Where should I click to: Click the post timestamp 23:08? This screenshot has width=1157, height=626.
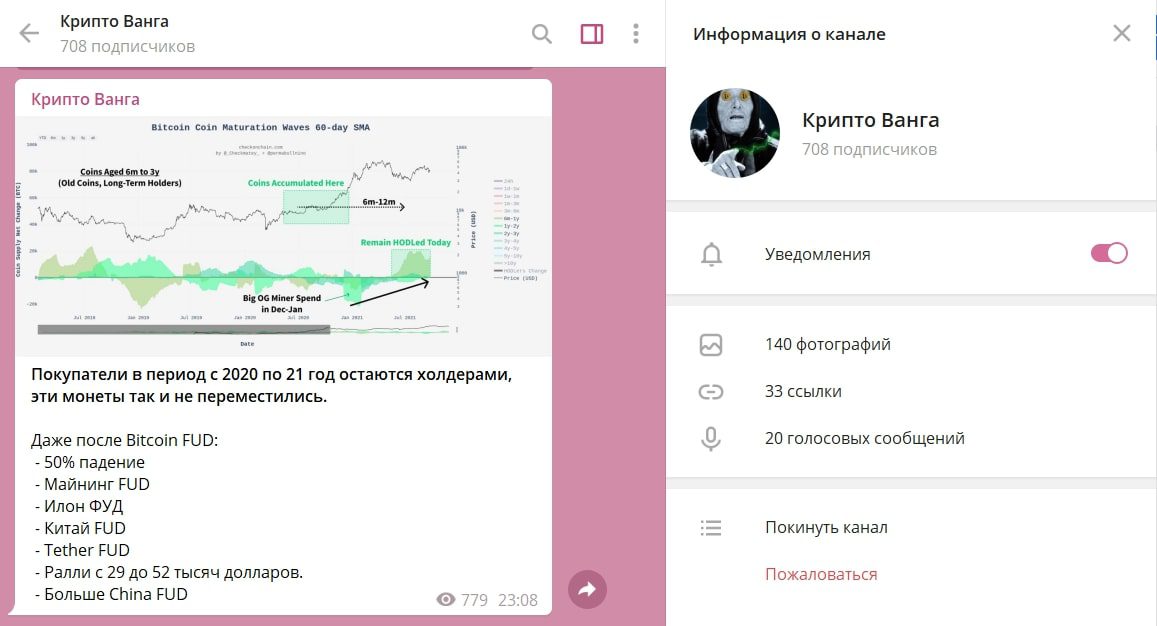[517, 600]
